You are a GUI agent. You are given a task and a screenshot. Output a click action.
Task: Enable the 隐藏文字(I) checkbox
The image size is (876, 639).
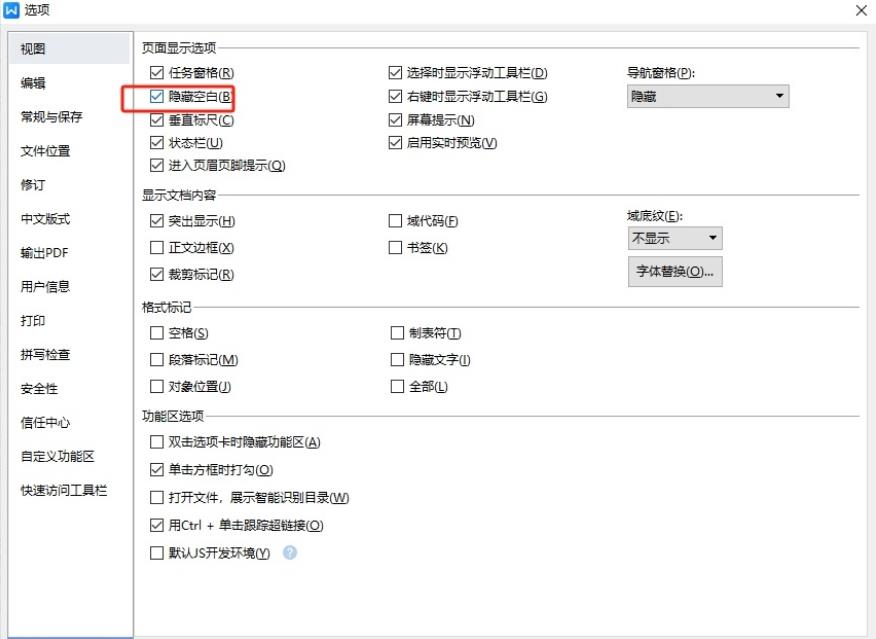coord(397,360)
